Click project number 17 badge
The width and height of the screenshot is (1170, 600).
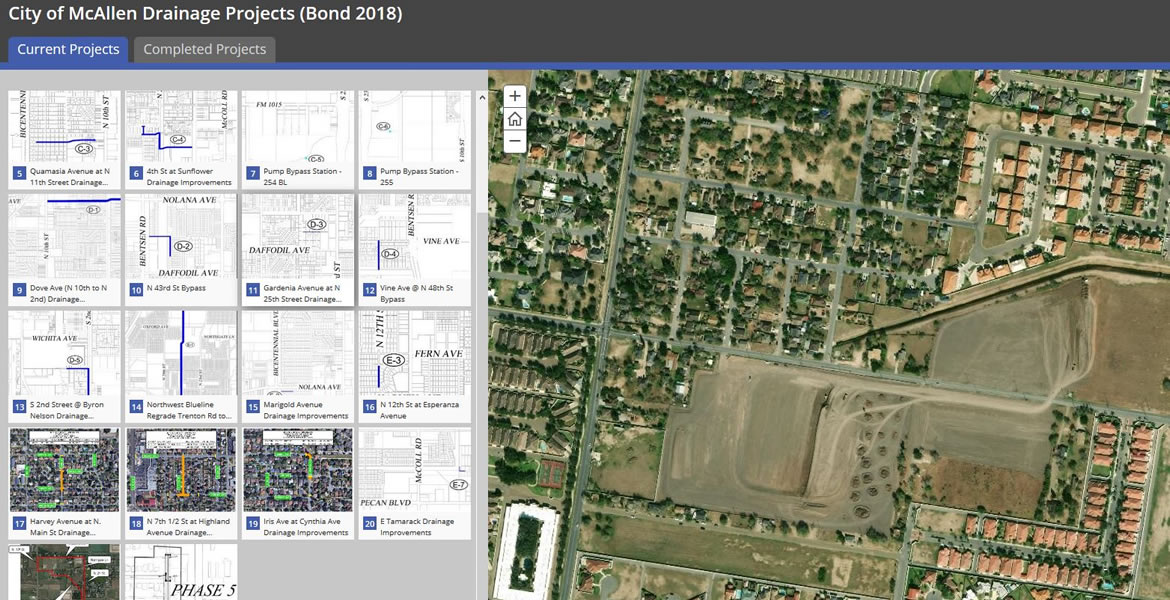coord(19,524)
